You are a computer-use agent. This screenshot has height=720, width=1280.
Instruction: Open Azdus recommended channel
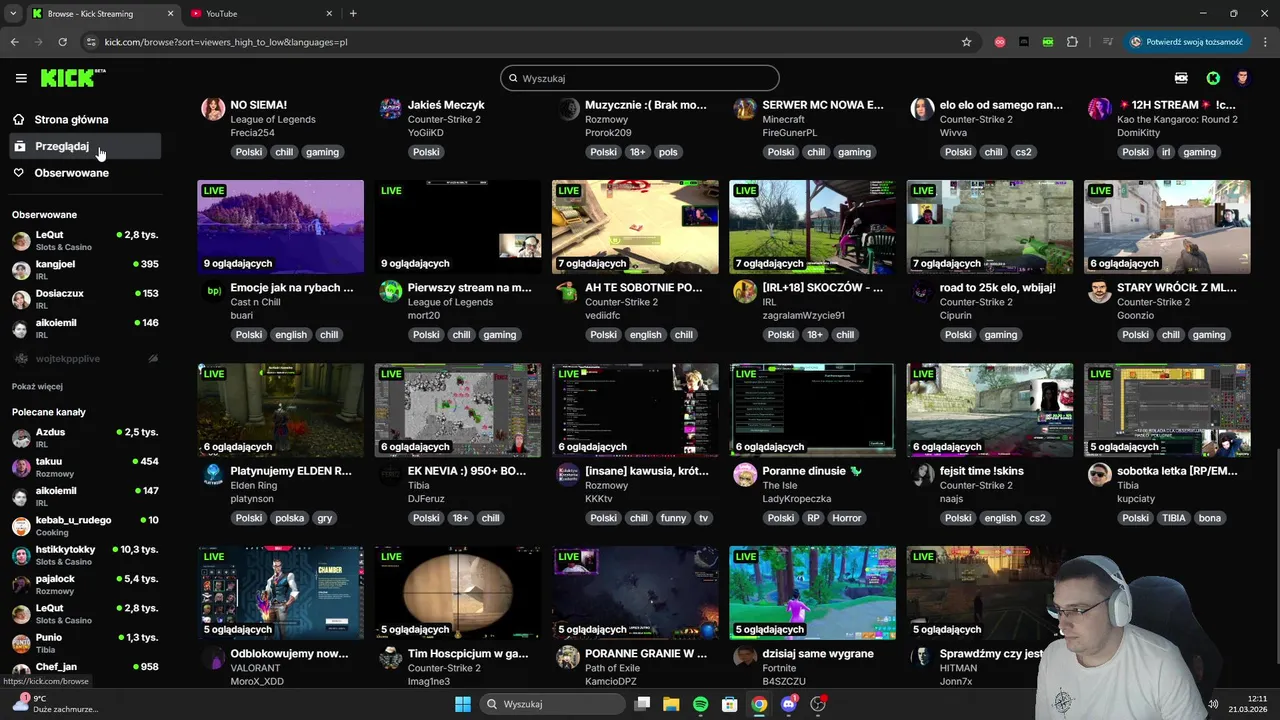pyautogui.click(x=85, y=438)
